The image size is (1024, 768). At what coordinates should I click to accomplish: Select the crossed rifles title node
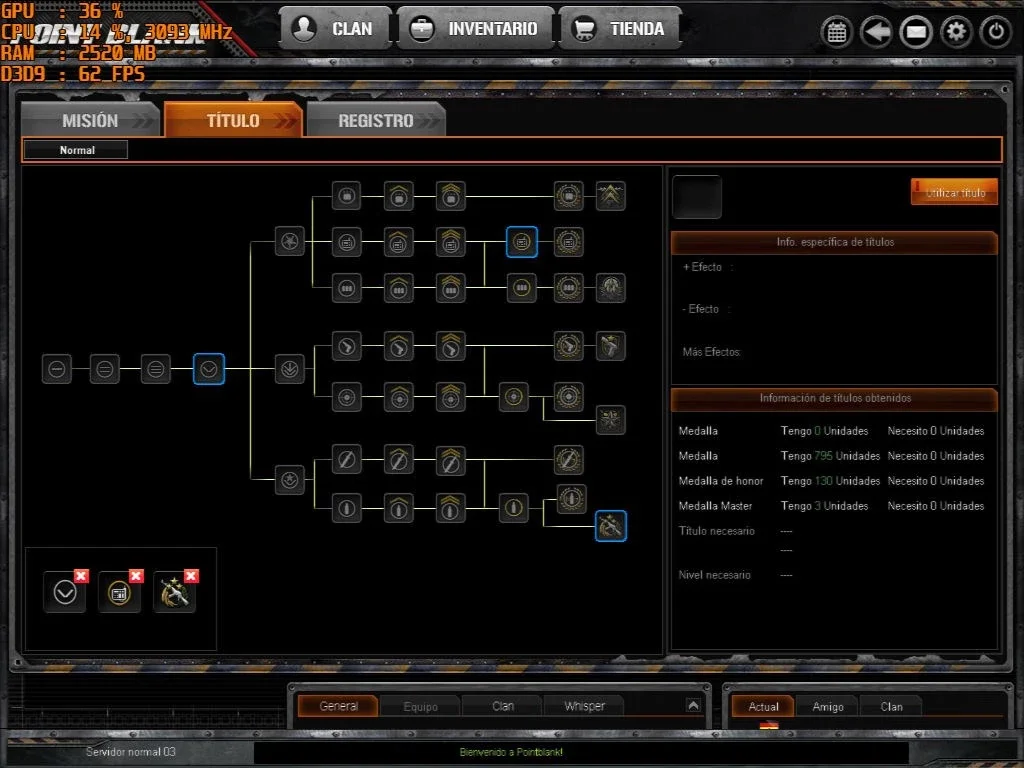tap(611, 526)
